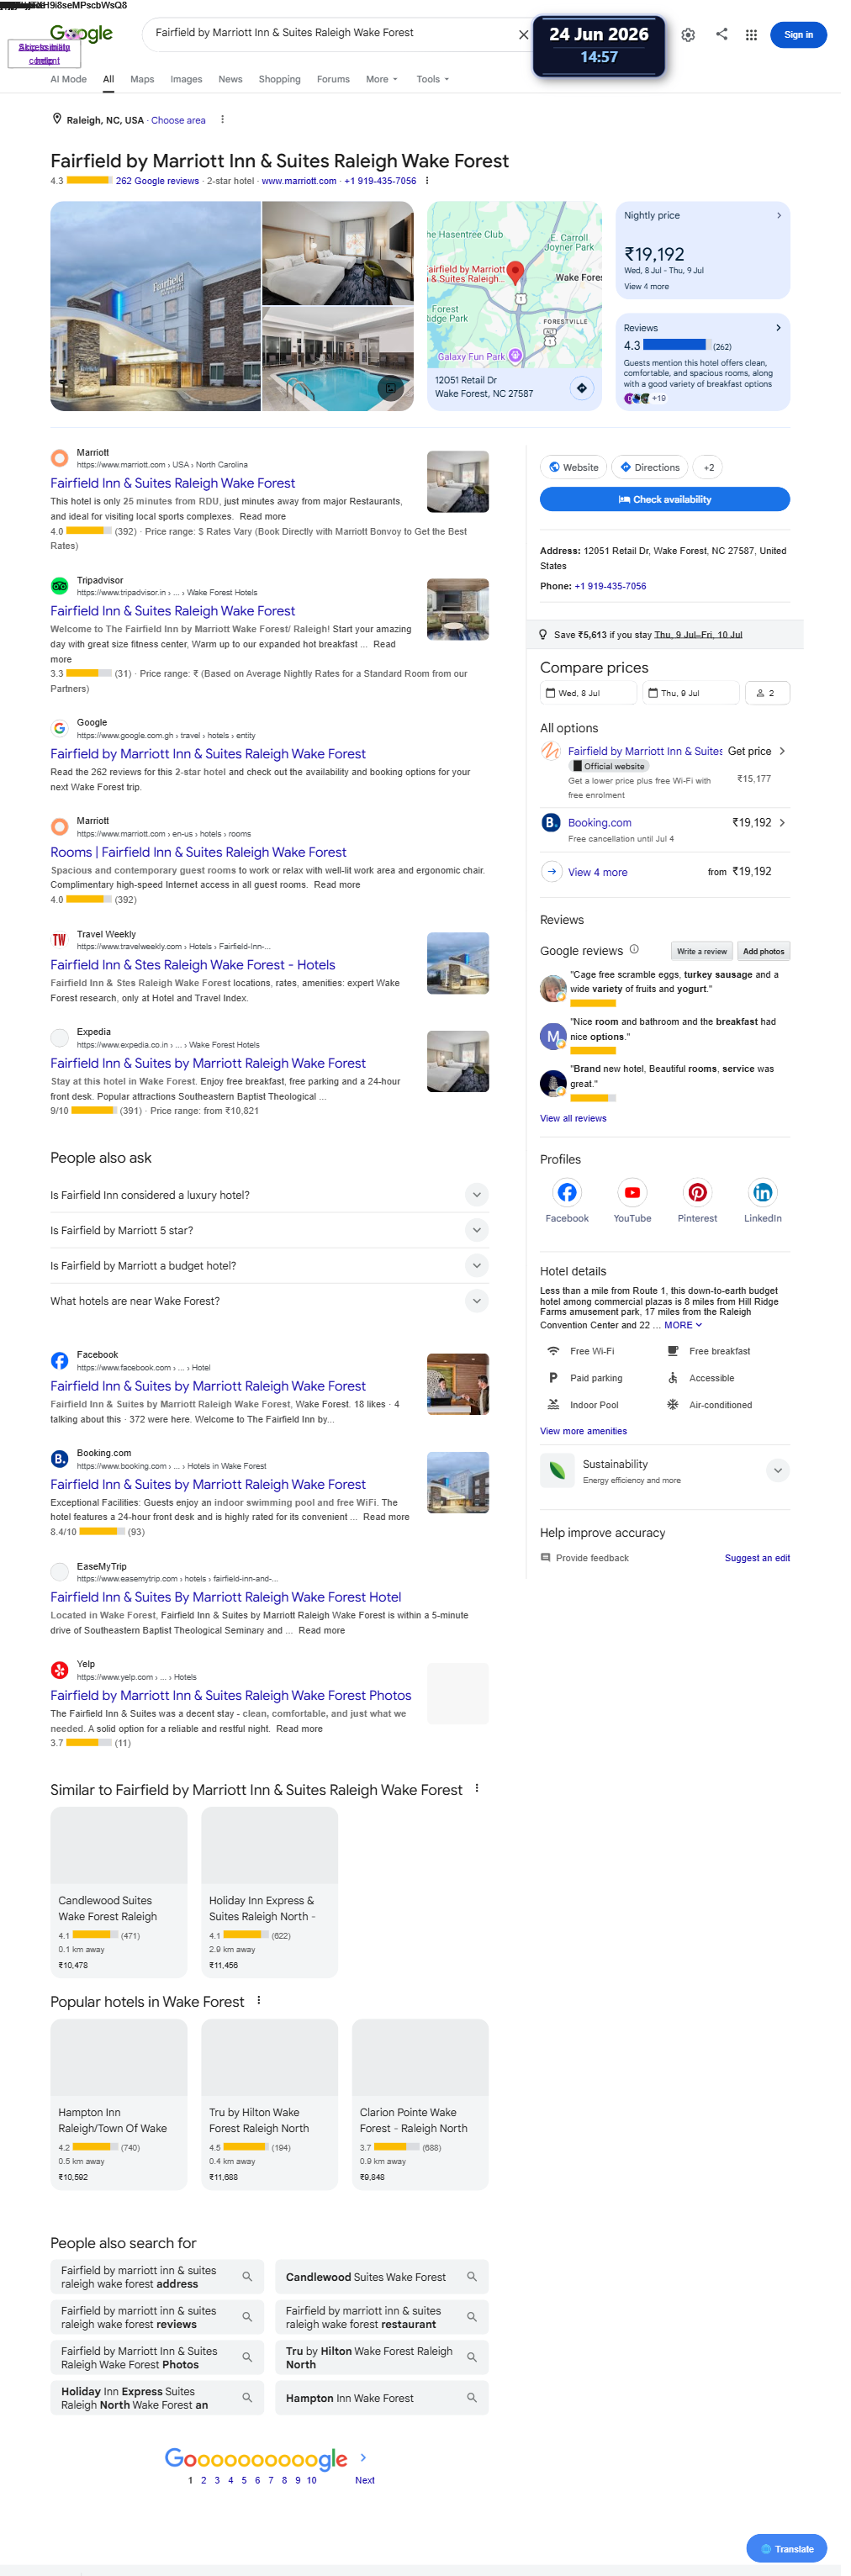Screen dimensions: 851x2576
Task: Click Write a review button
Action: click(x=701, y=951)
